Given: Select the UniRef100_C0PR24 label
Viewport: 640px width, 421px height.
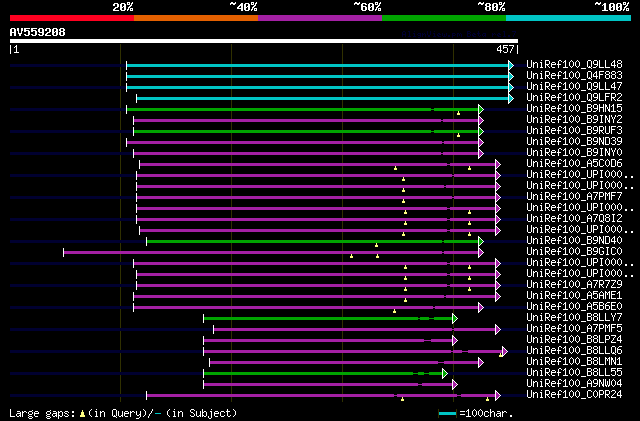Looking at the screenshot, I should [x=574, y=395].
